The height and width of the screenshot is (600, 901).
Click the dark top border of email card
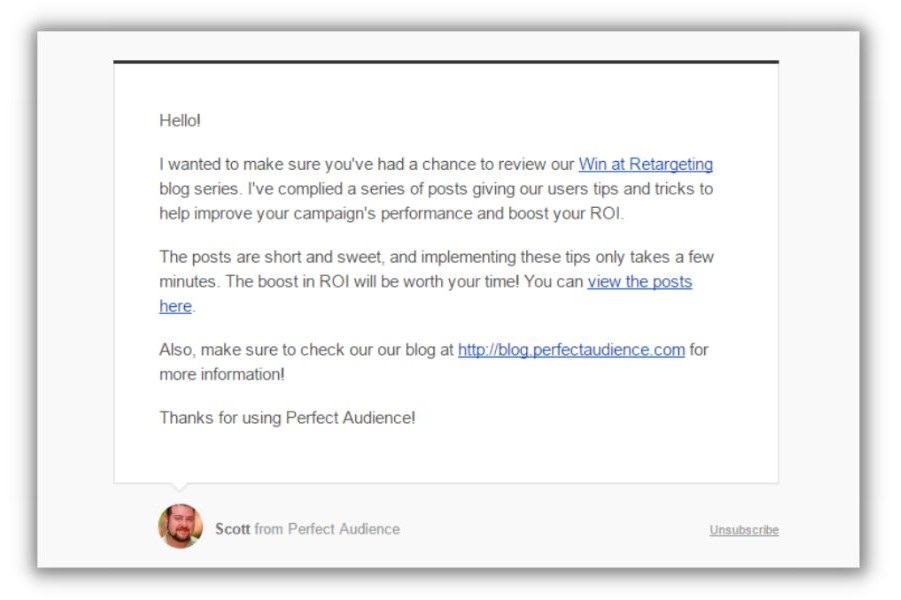click(x=445, y=62)
